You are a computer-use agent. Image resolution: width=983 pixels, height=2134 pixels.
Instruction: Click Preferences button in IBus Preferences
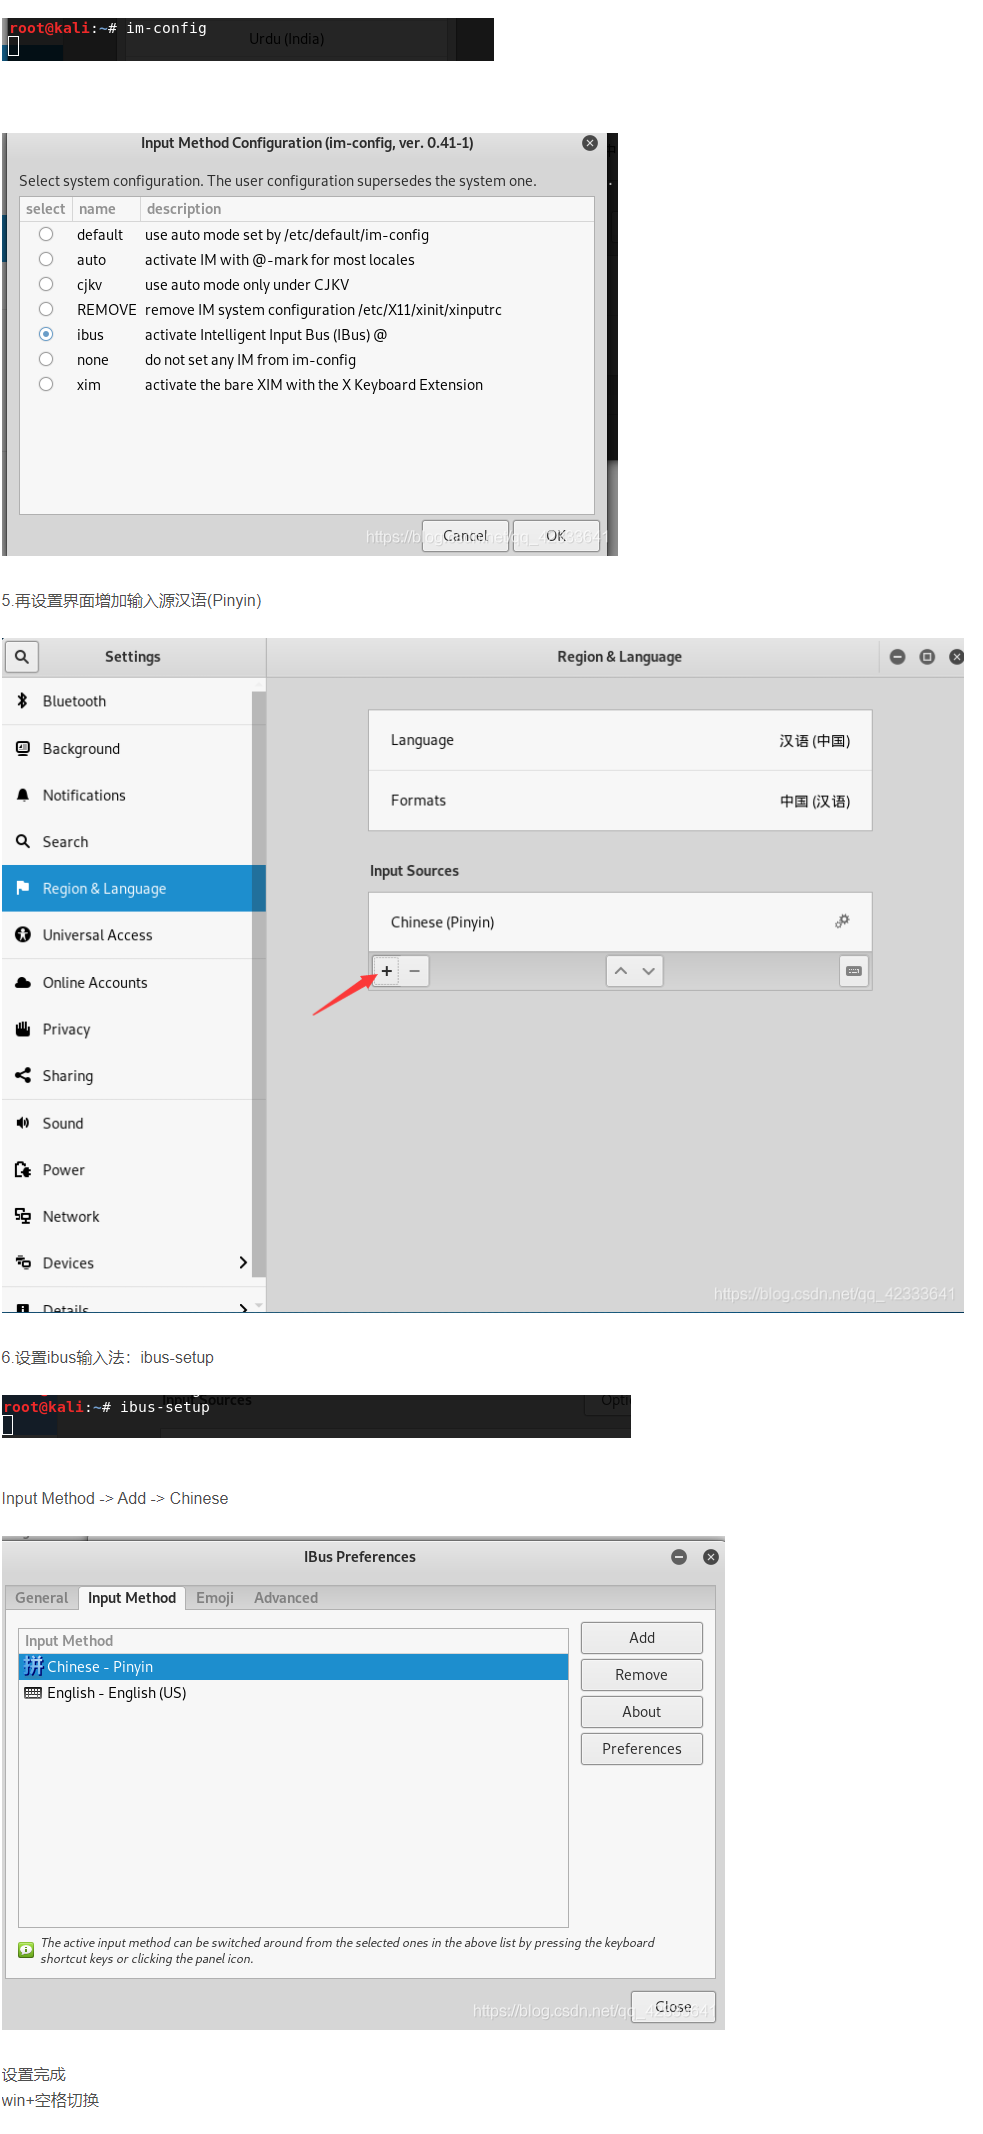pyautogui.click(x=642, y=1749)
